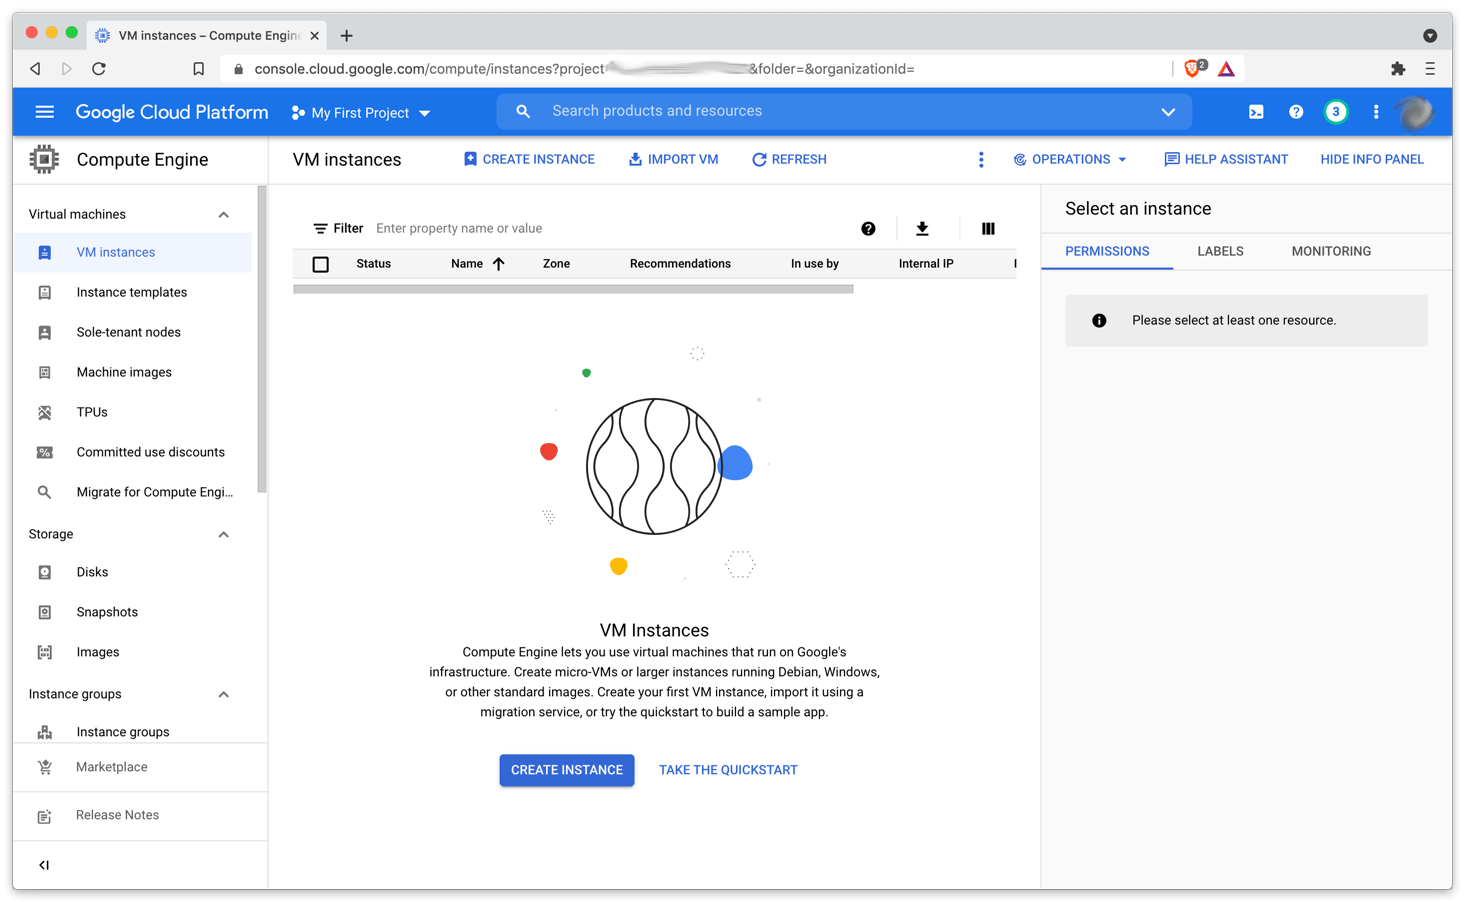Open the VM instances more actions menu
The width and height of the screenshot is (1465, 902).
point(981,160)
